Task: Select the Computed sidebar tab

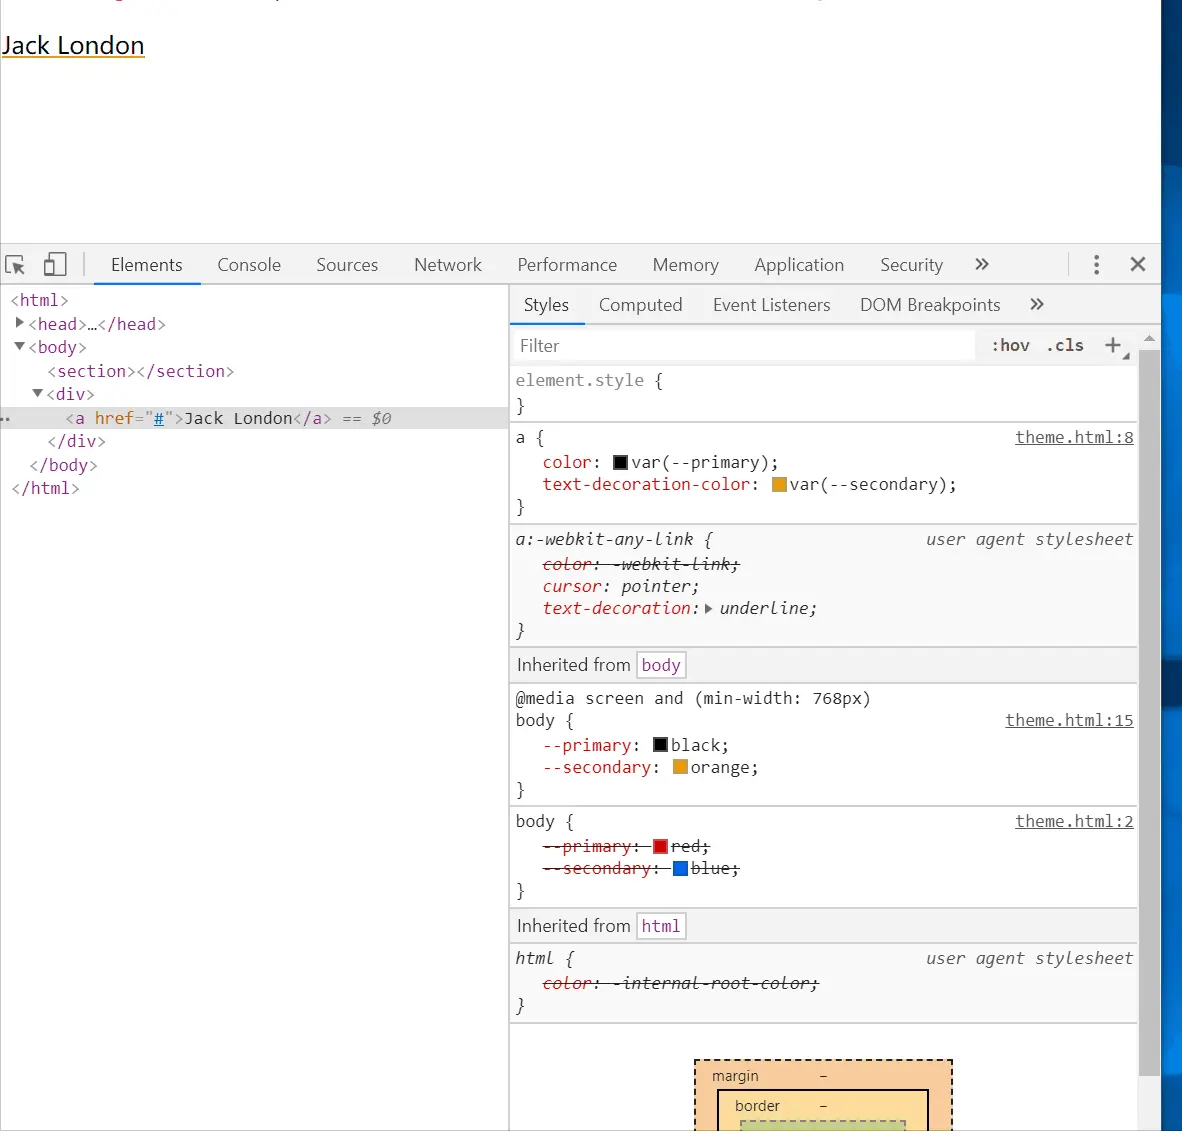Action: pyautogui.click(x=641, y=305)
